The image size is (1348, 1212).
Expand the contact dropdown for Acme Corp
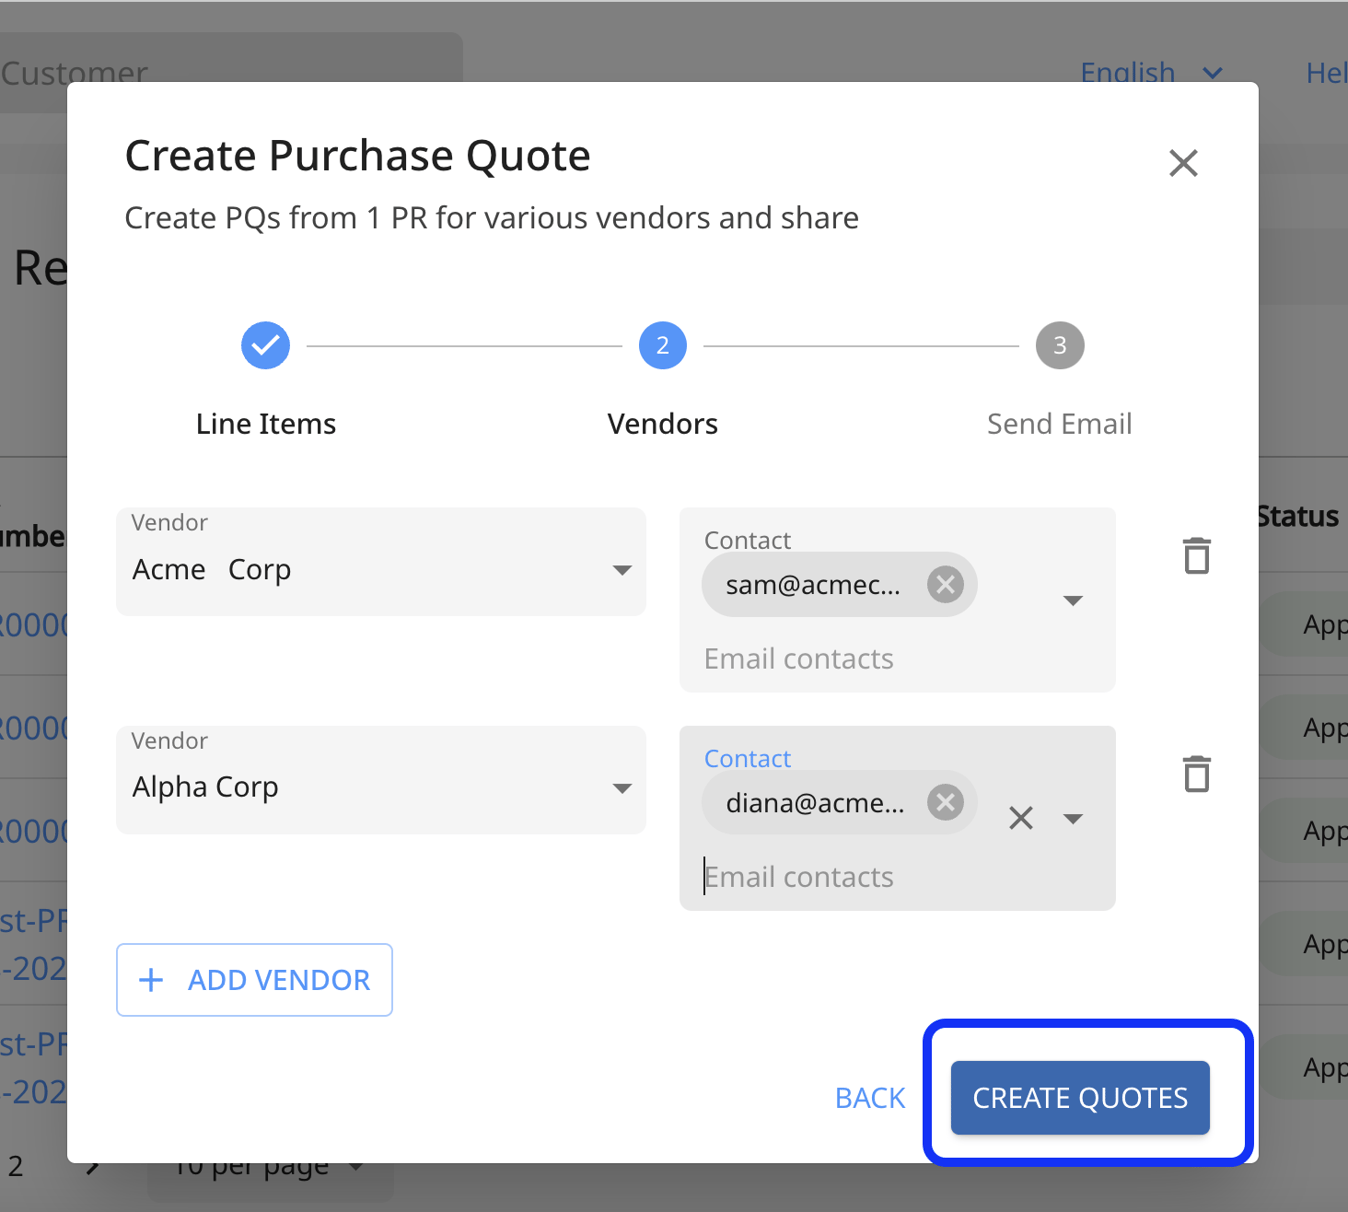coord(1072,600)
